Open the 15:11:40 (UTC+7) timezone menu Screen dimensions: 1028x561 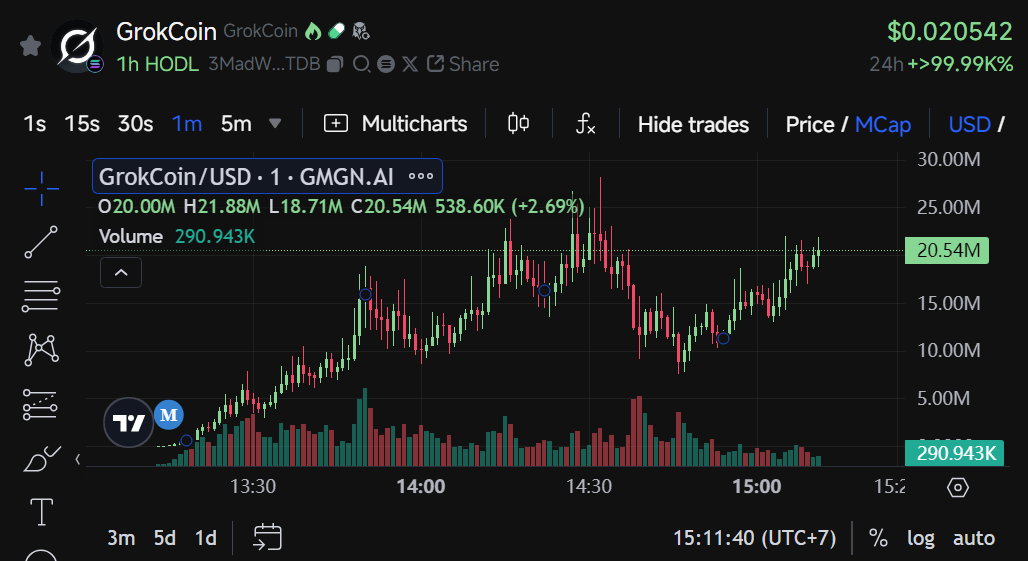[x=755, y=538]
